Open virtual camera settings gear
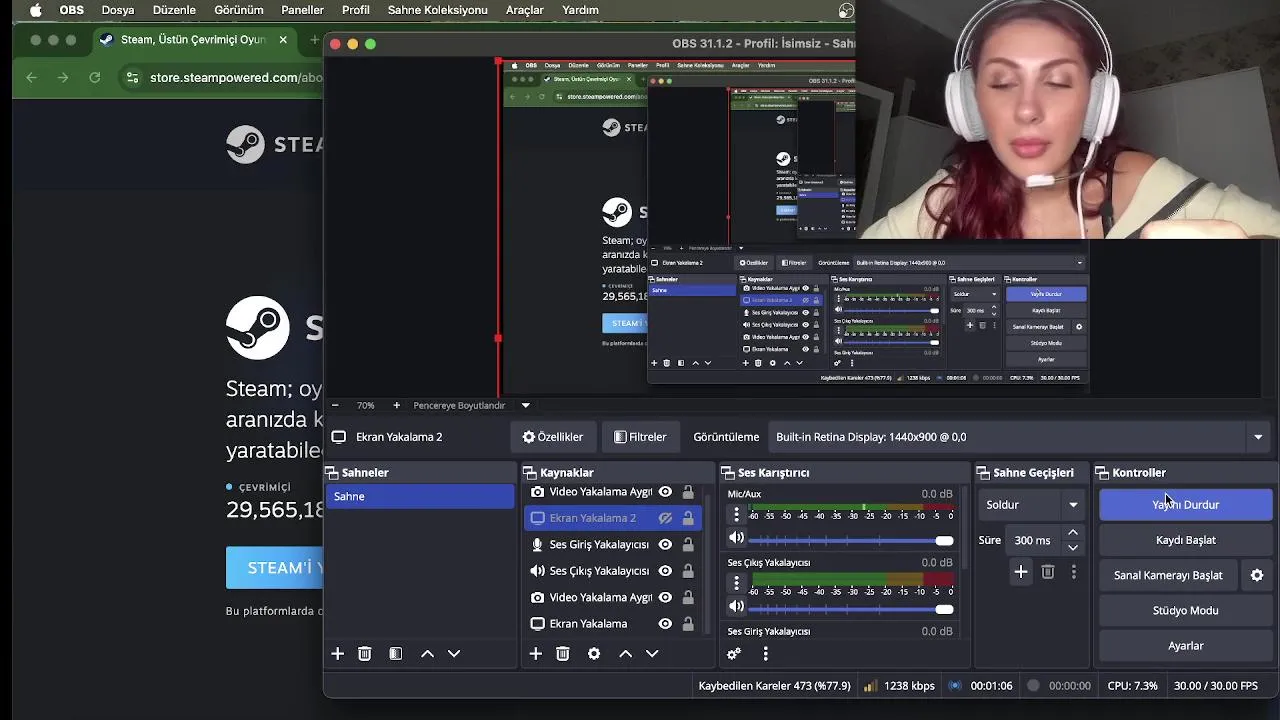Image resolution: width=1280 pixels, height=720 pixels. coord(1257,575)
